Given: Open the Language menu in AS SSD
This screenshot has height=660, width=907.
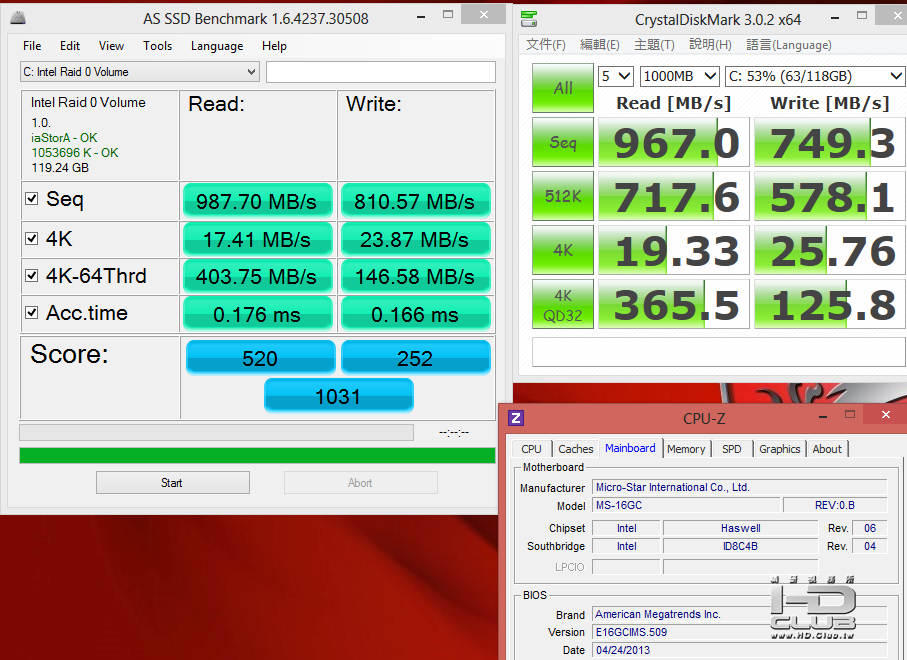Looking at the screenshot, I should pos(217,46).
